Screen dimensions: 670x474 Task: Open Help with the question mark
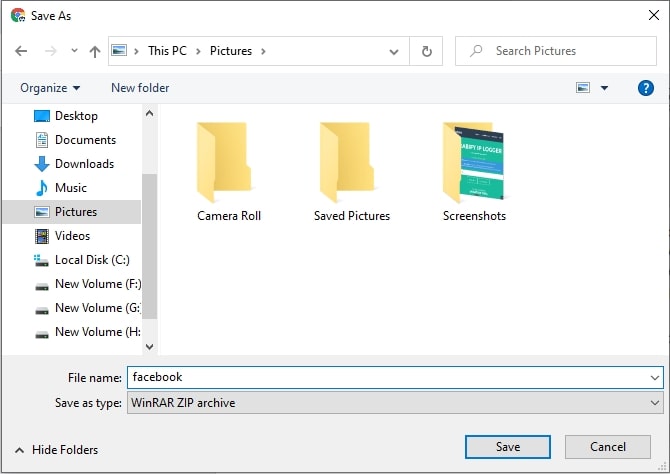(x=646, y=88)
